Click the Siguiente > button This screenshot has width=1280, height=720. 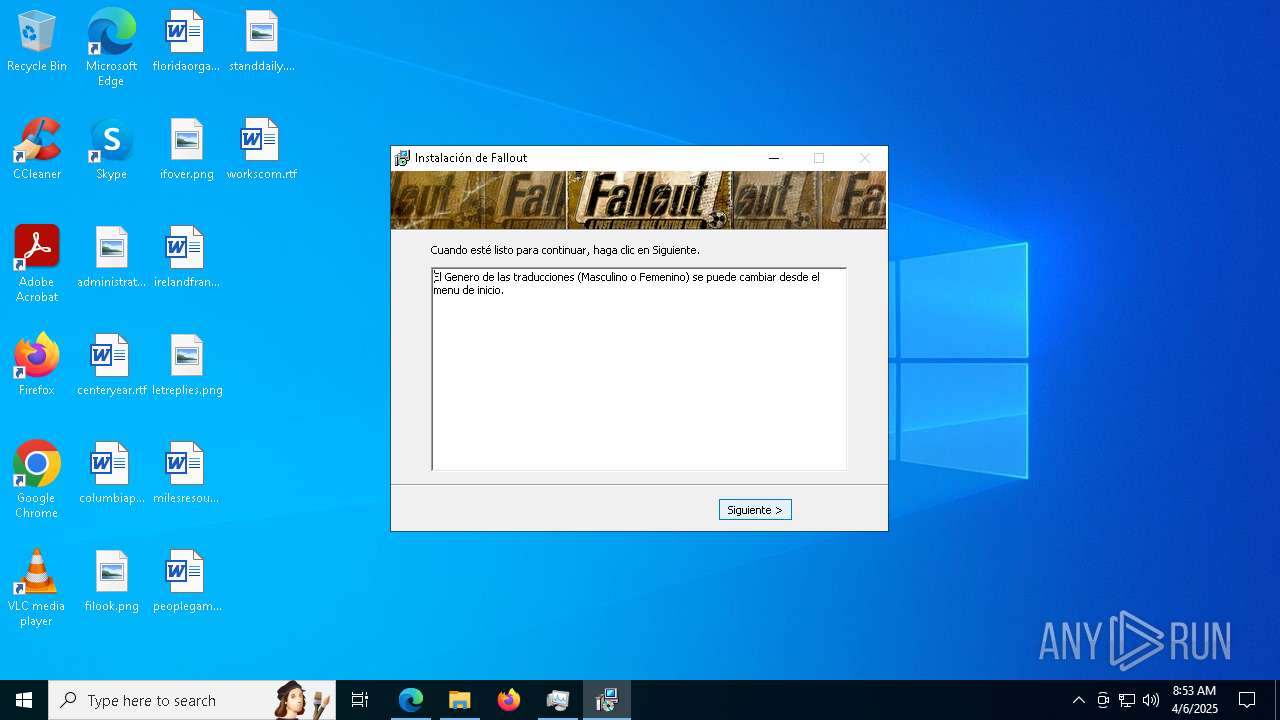pos(755,510)
